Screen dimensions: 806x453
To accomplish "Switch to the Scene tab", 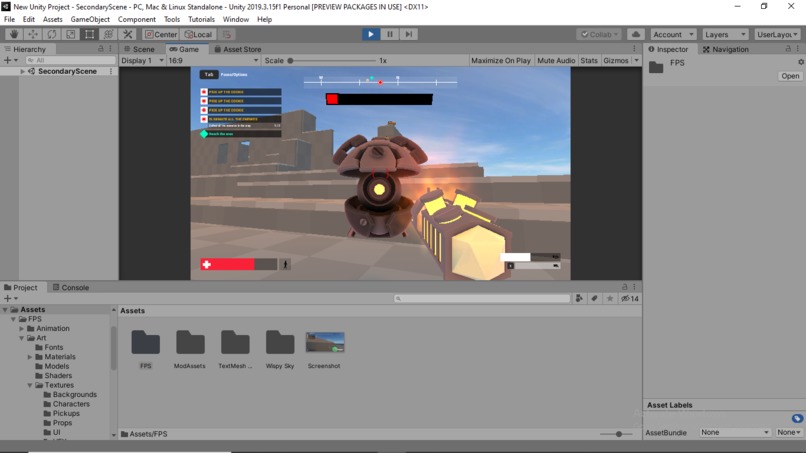I will pos(139,49).
